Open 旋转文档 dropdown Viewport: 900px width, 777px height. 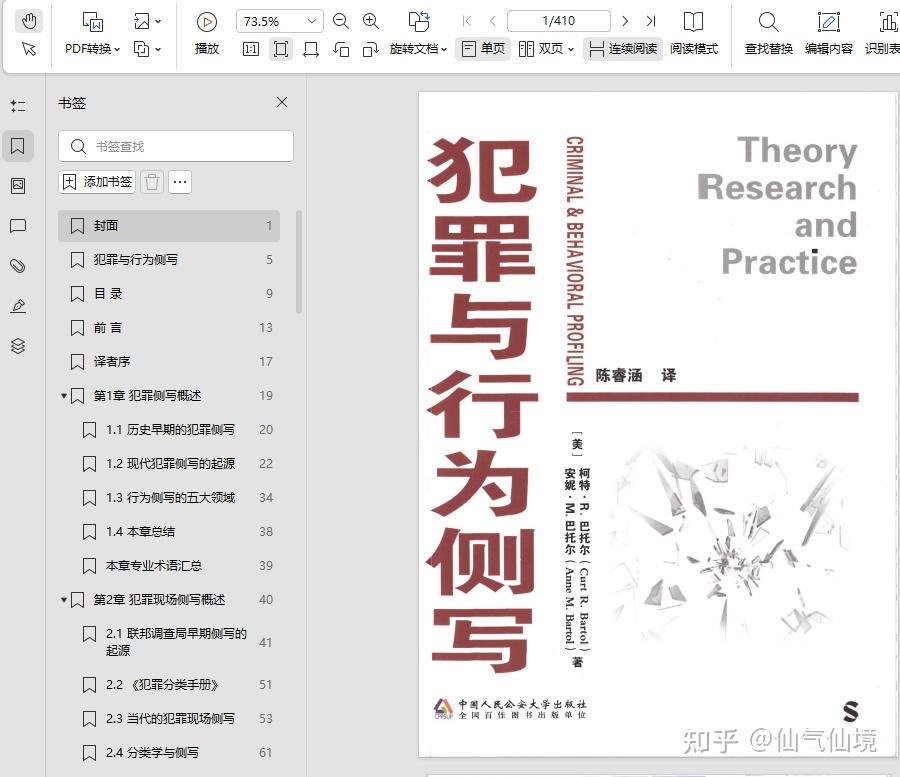point(418,49)
